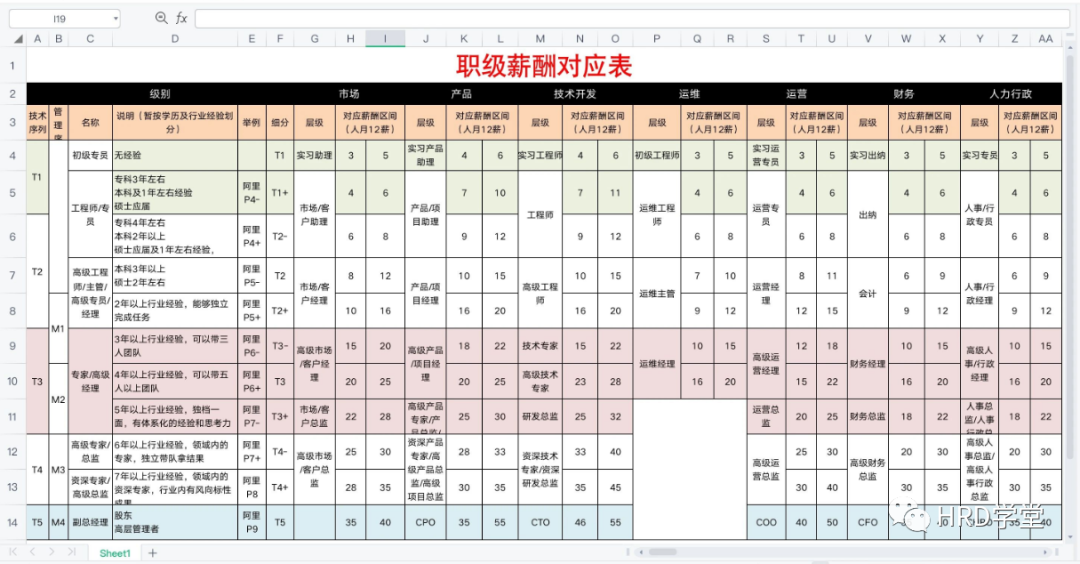Select the 实习工程师 cell

pyautogui.click(x=540, y=155)
